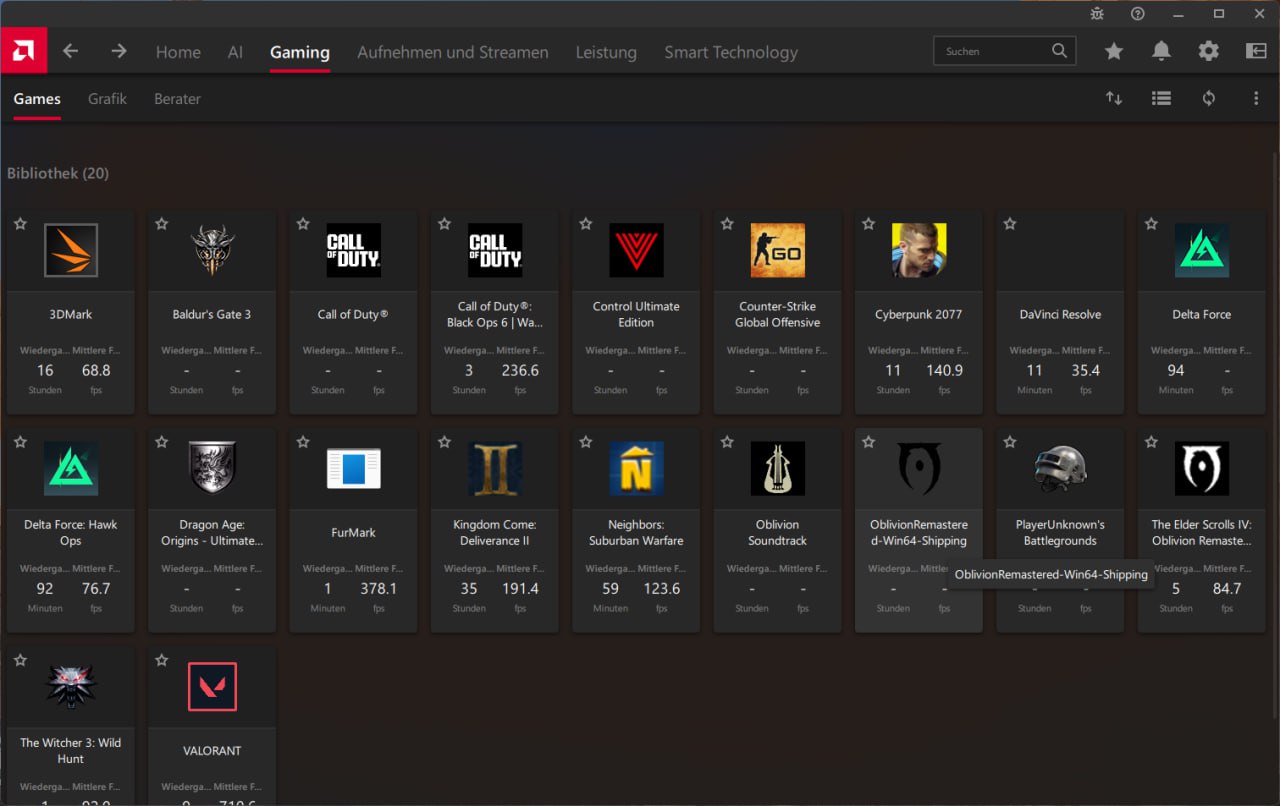The height and width of the screenshot is (806, 1280).
Task: Open the FurMark icon
Action: point(354,468)
